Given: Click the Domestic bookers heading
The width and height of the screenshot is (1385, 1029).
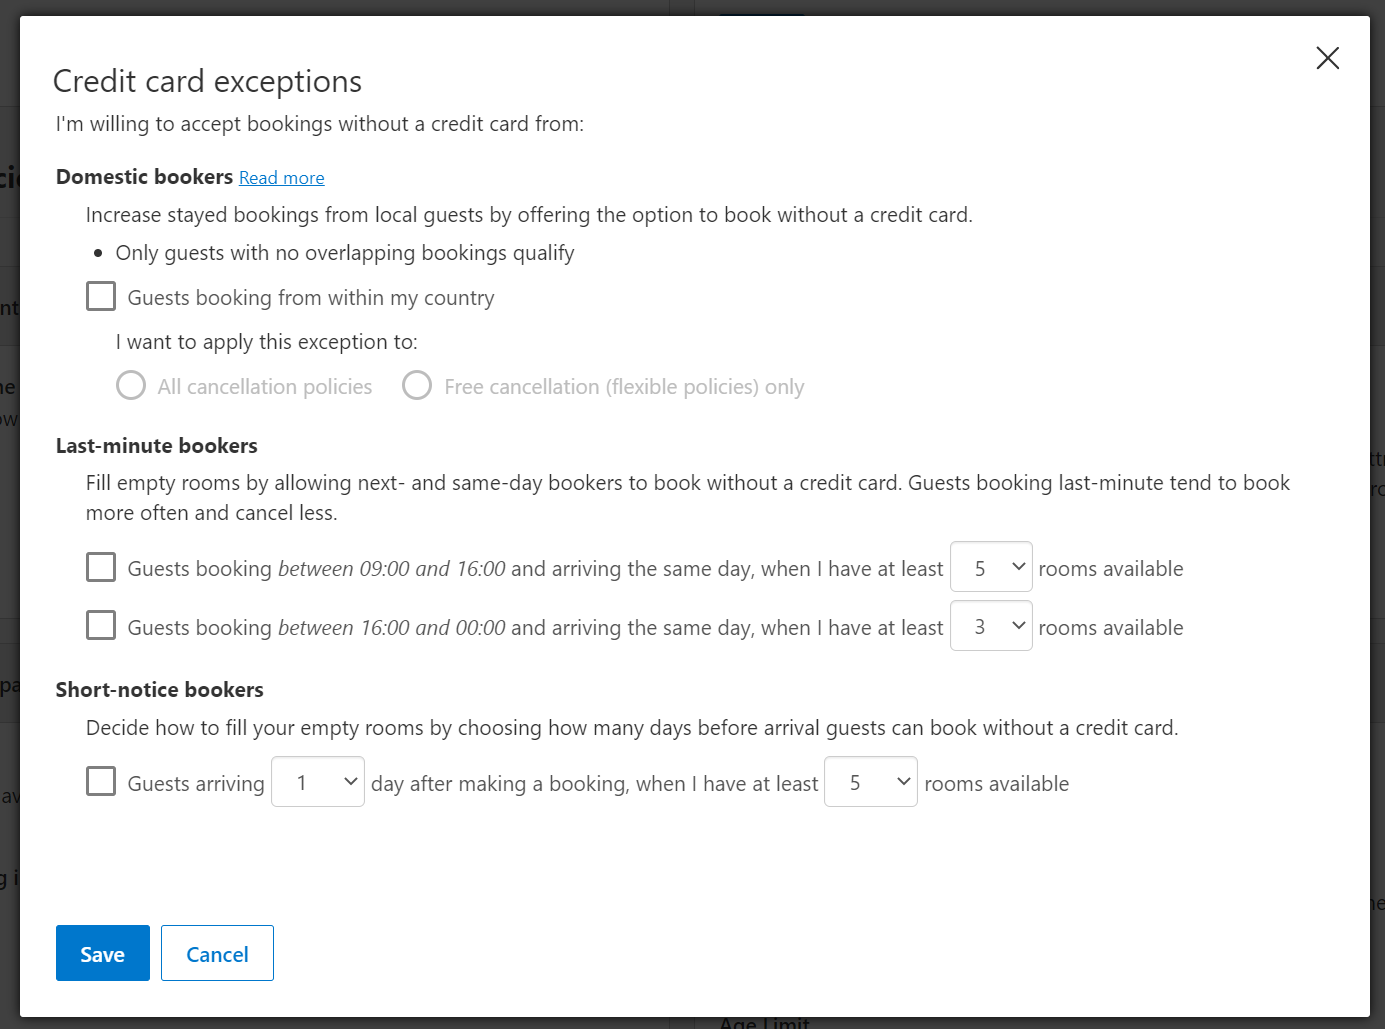Looking at the screenshot, I should [144, 177].
